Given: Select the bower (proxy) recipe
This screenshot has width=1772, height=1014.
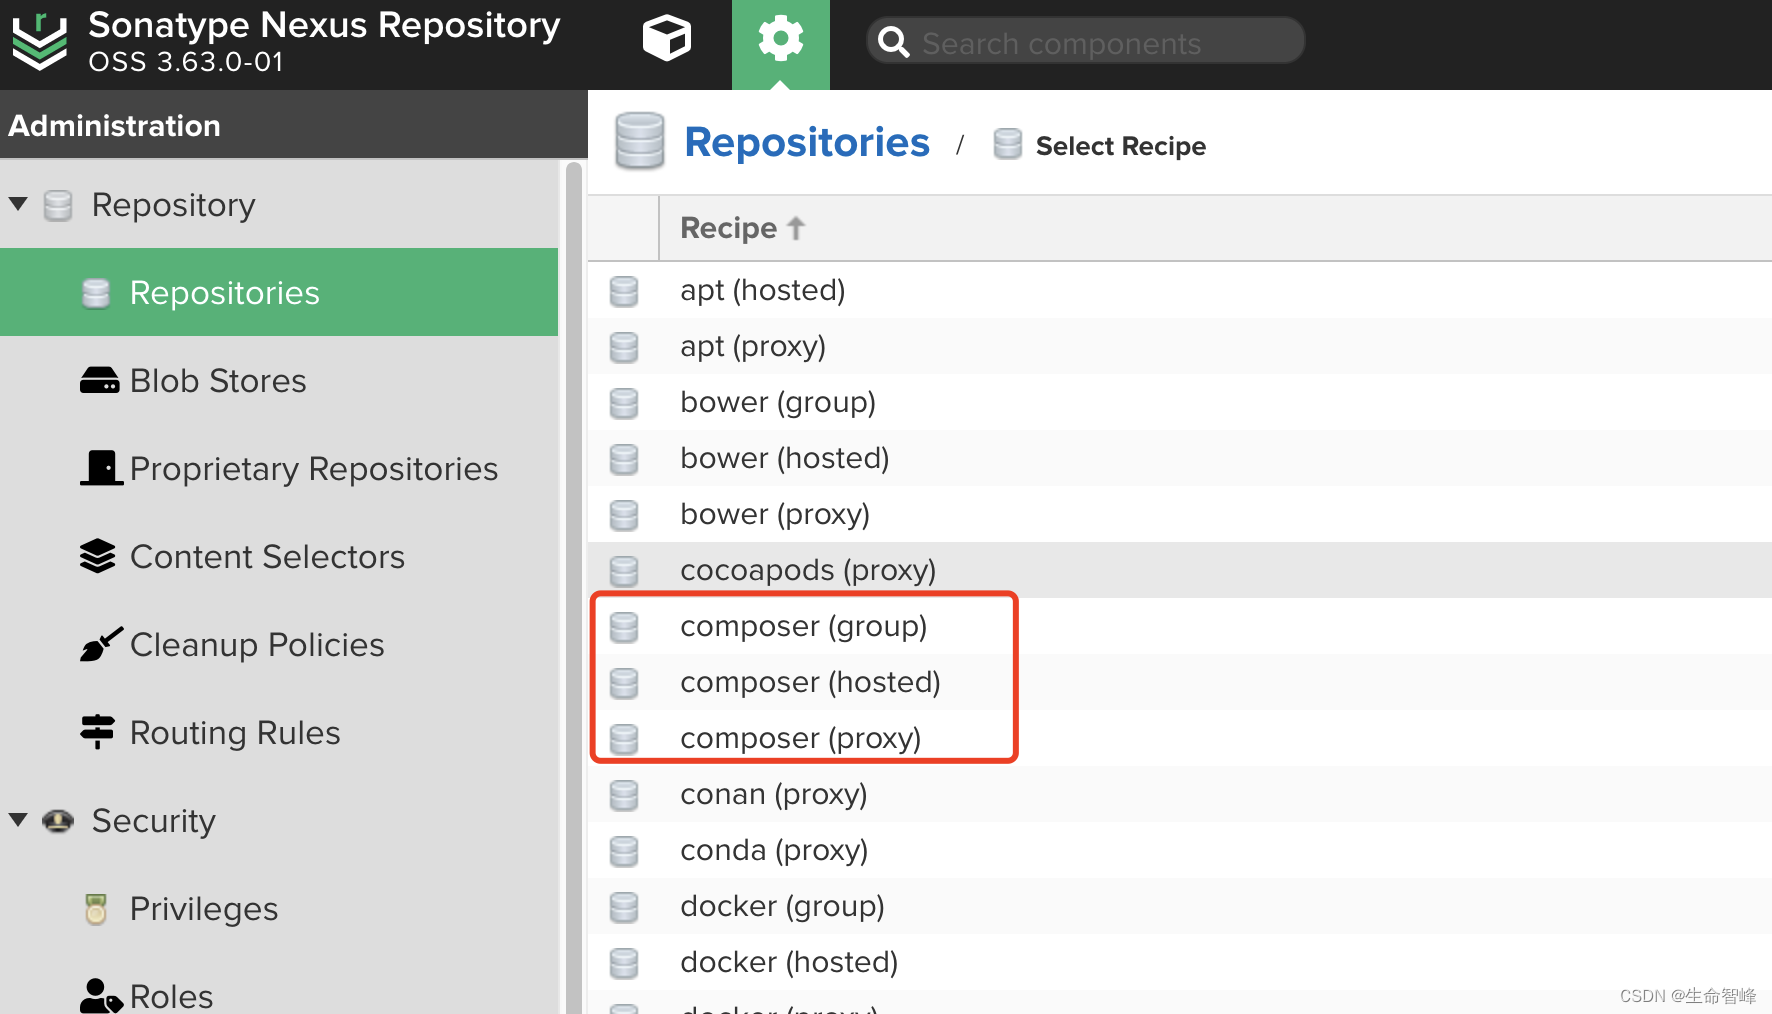Looking at the screenshot, I should tap(1180, 514).
